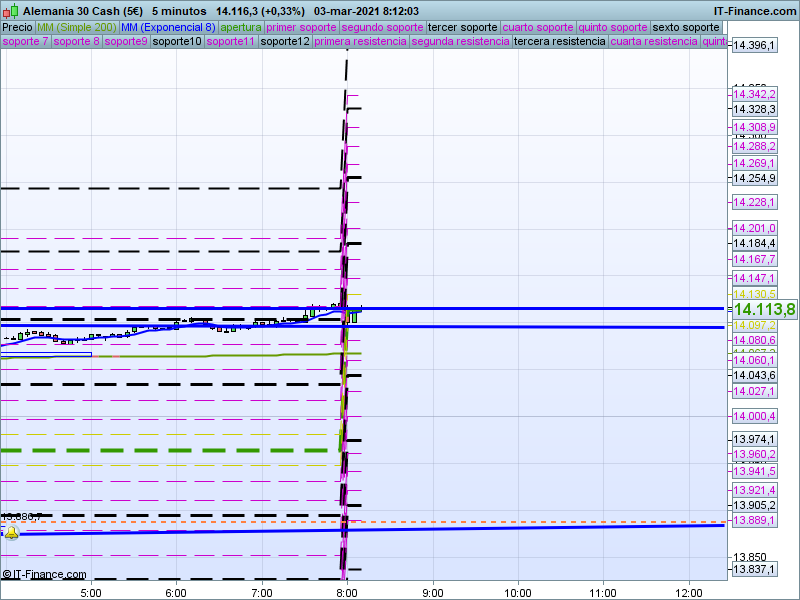Select the primera resistencia indicator label

tap(360, 42)
